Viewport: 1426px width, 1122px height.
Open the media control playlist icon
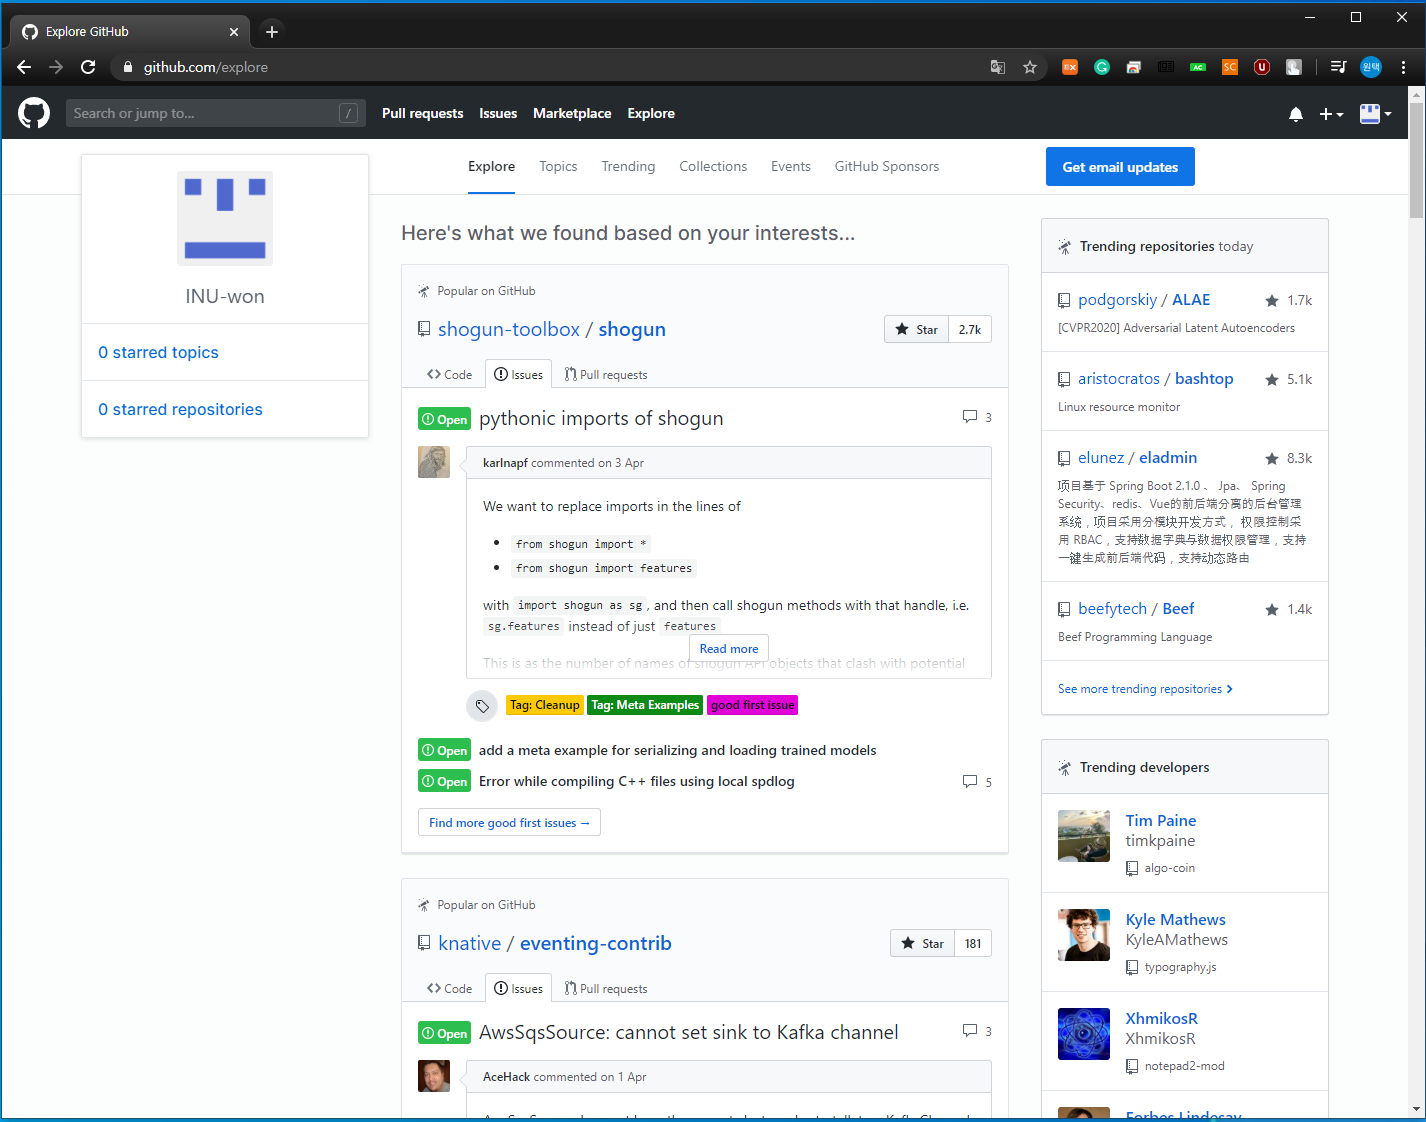[x=1338, y=67]
